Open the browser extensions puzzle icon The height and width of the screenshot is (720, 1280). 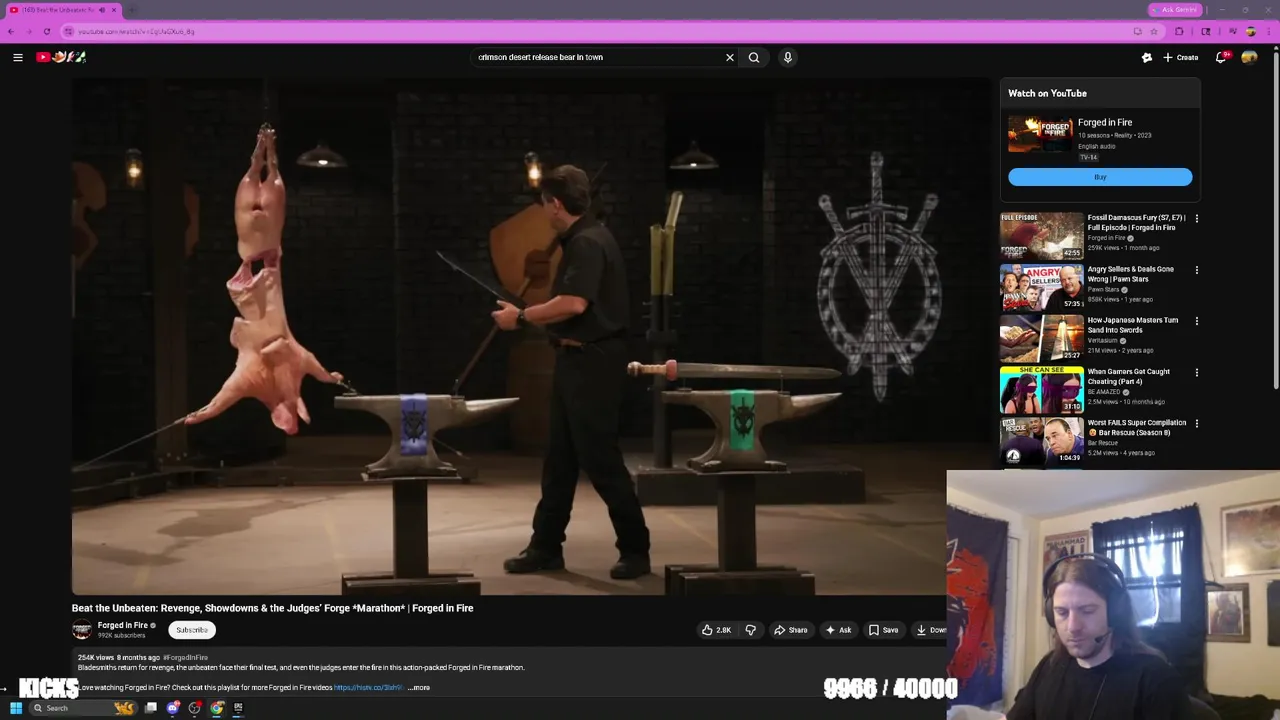(1180, 31)
